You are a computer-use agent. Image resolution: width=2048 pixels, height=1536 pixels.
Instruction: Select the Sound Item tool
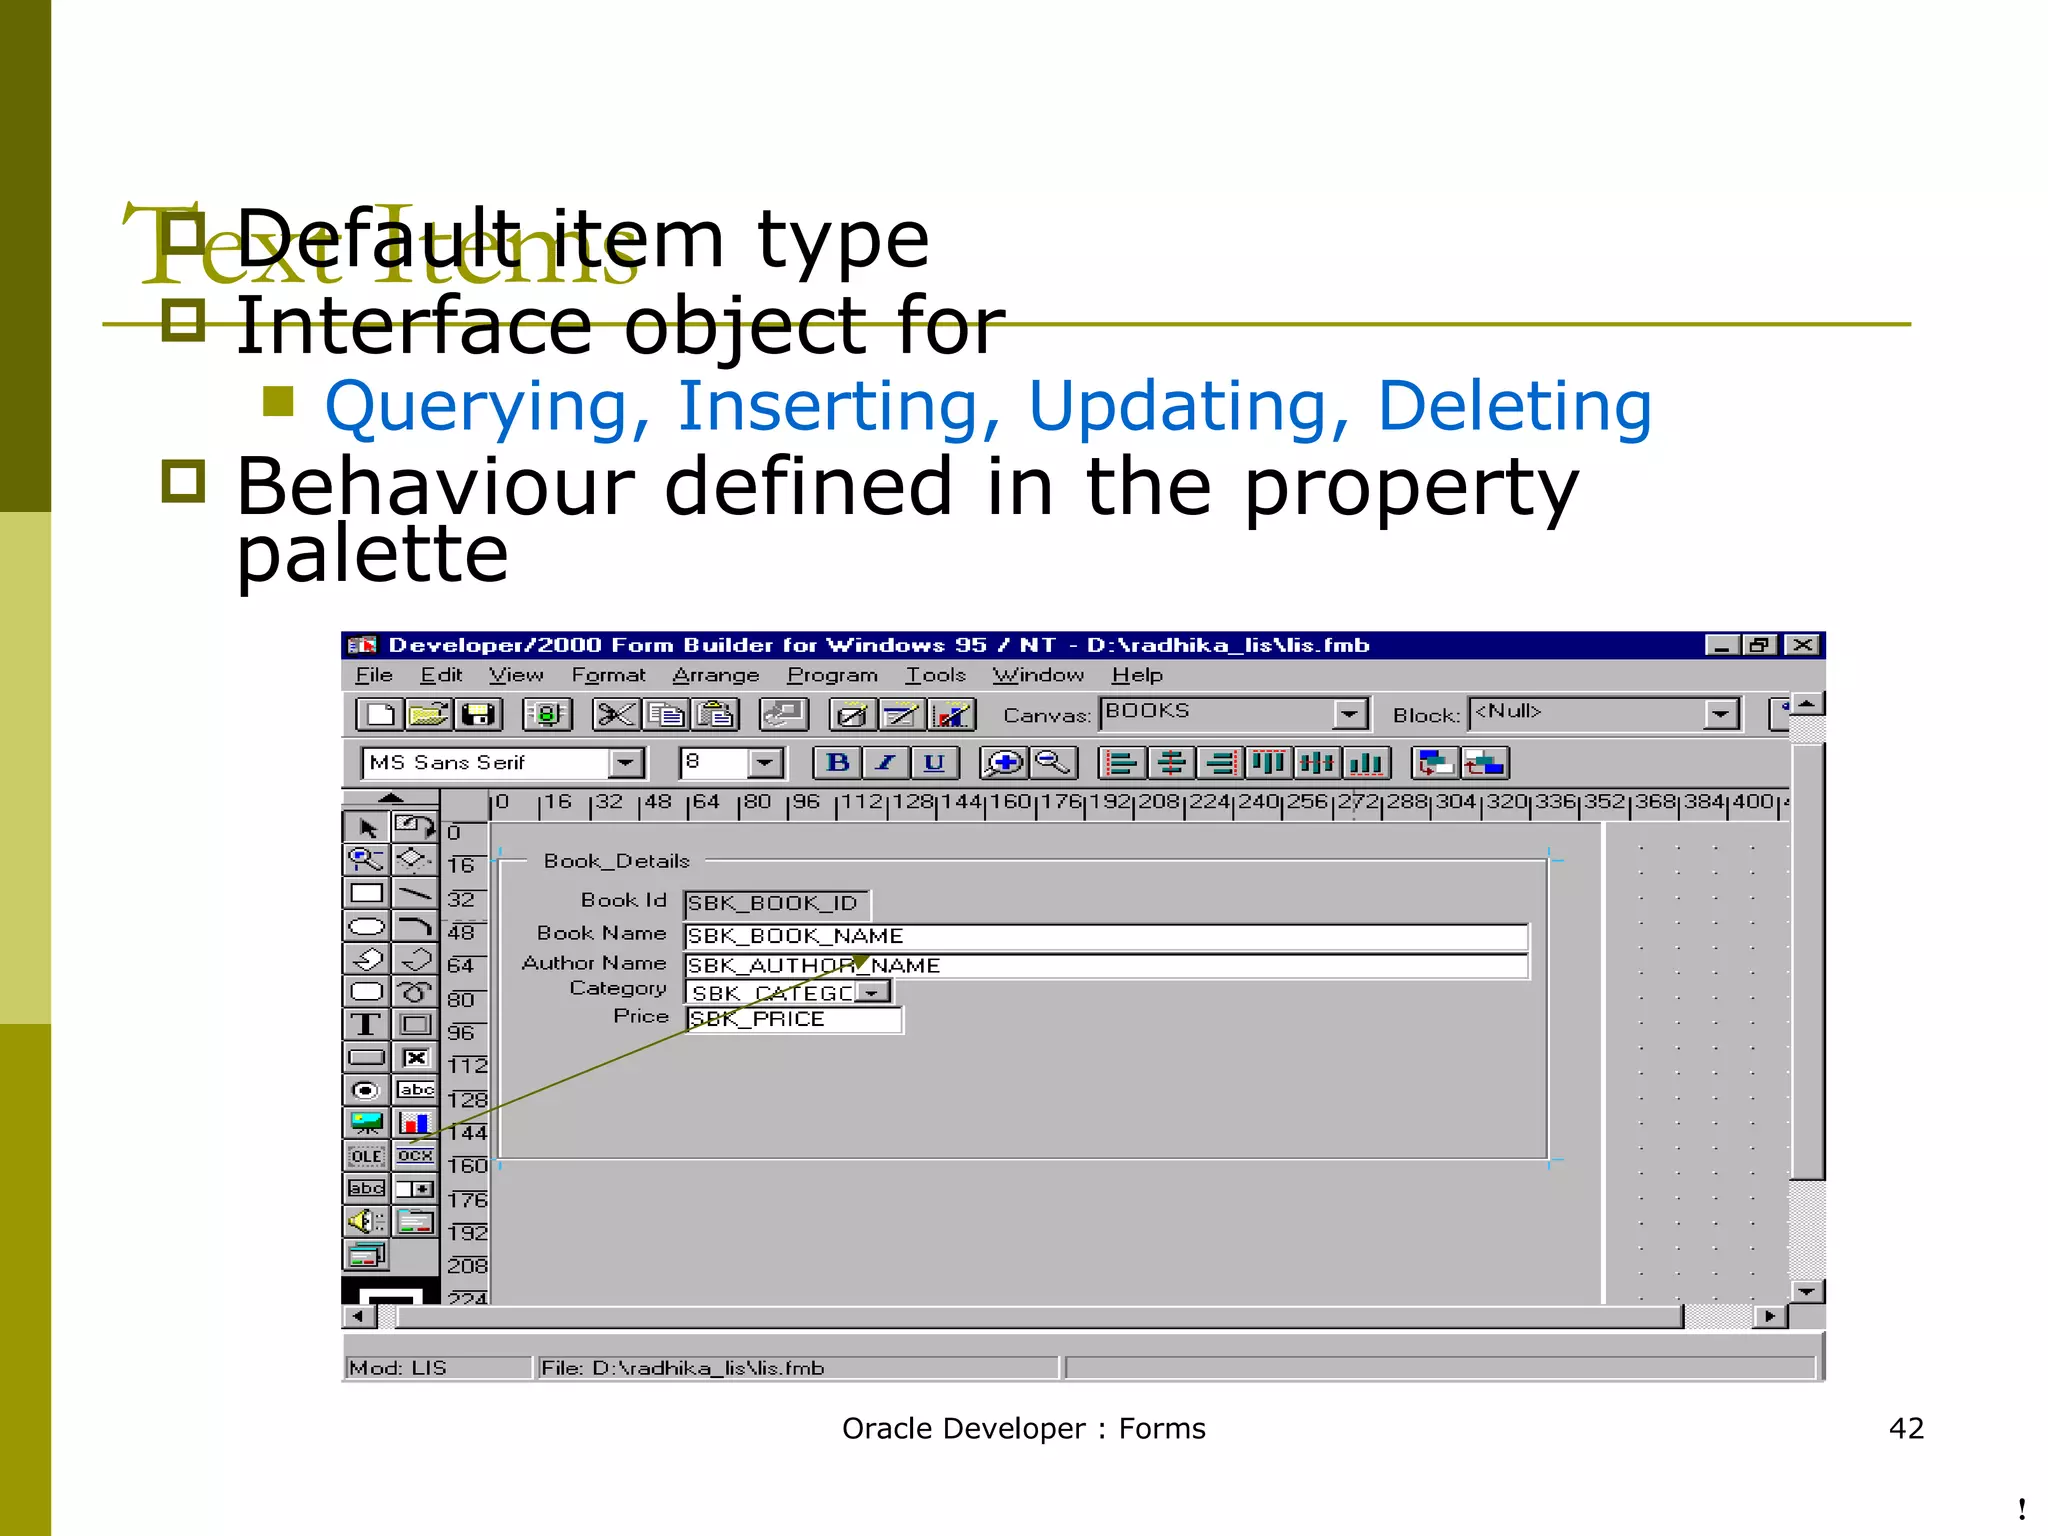tap(366, 1221)
